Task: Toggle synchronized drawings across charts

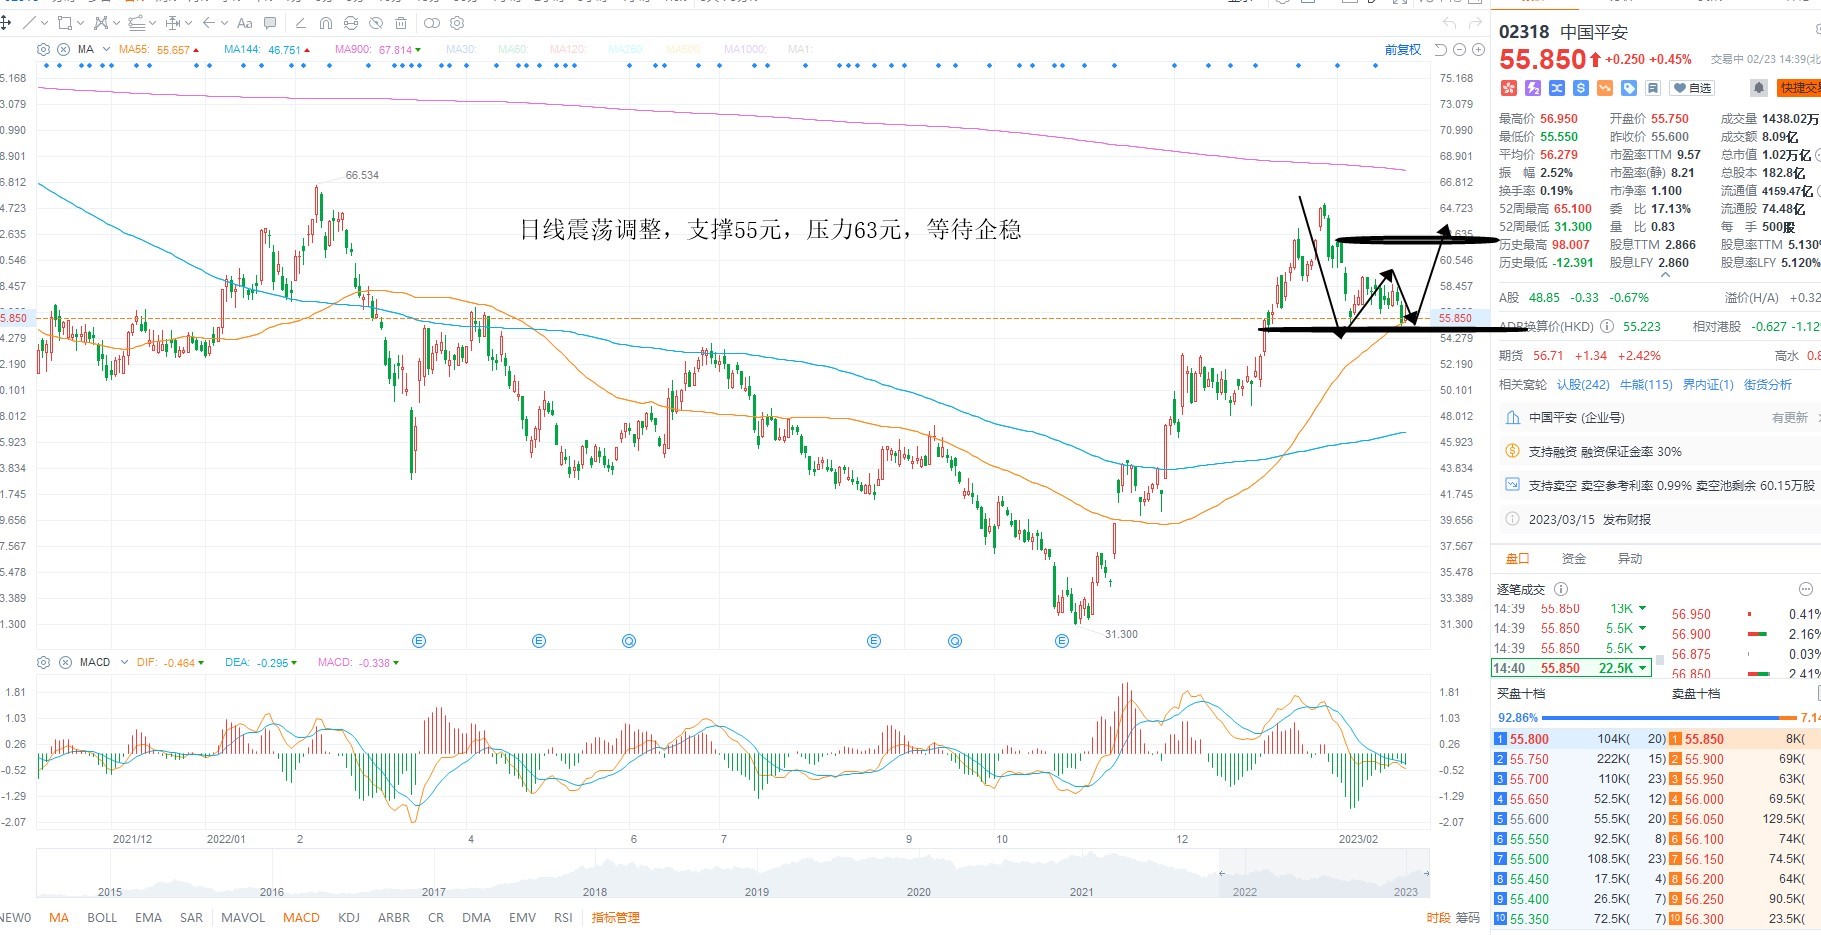Action: click(351, 23)
